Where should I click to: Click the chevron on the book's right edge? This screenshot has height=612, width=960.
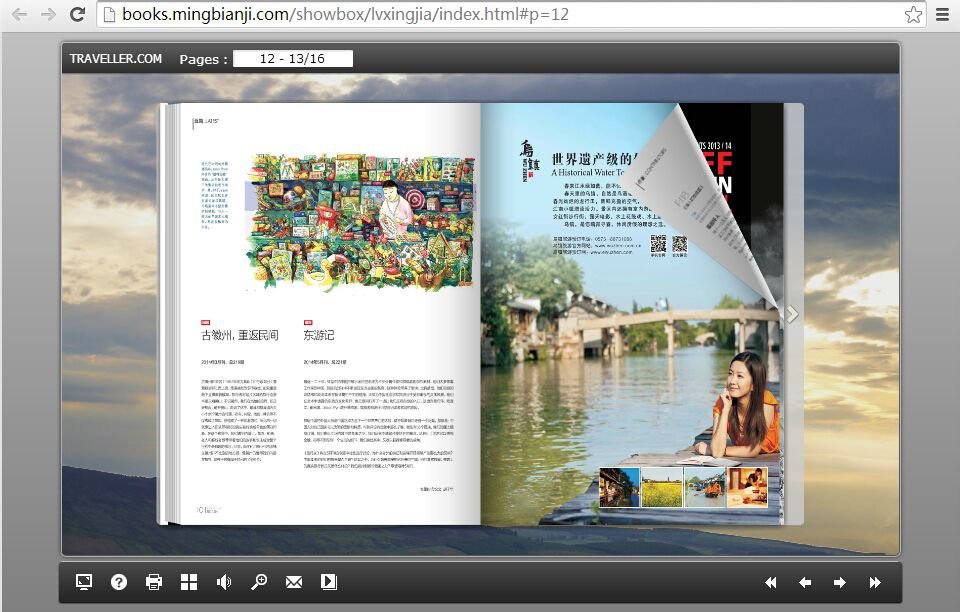click(x=792, y=314)
